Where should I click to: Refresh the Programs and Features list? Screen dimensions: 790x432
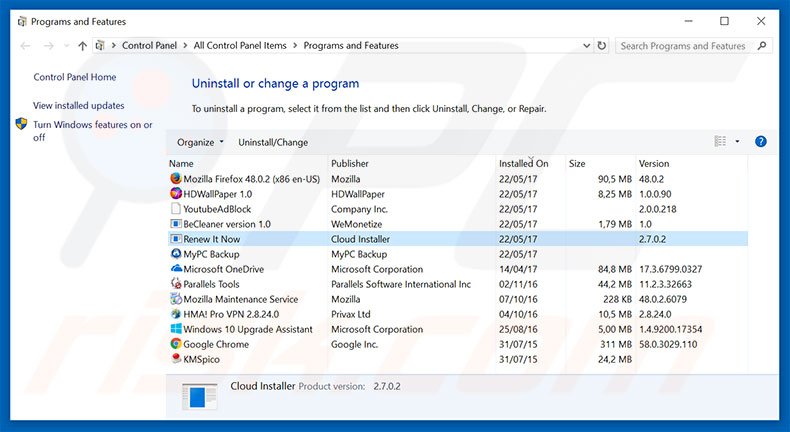point(602,46)
